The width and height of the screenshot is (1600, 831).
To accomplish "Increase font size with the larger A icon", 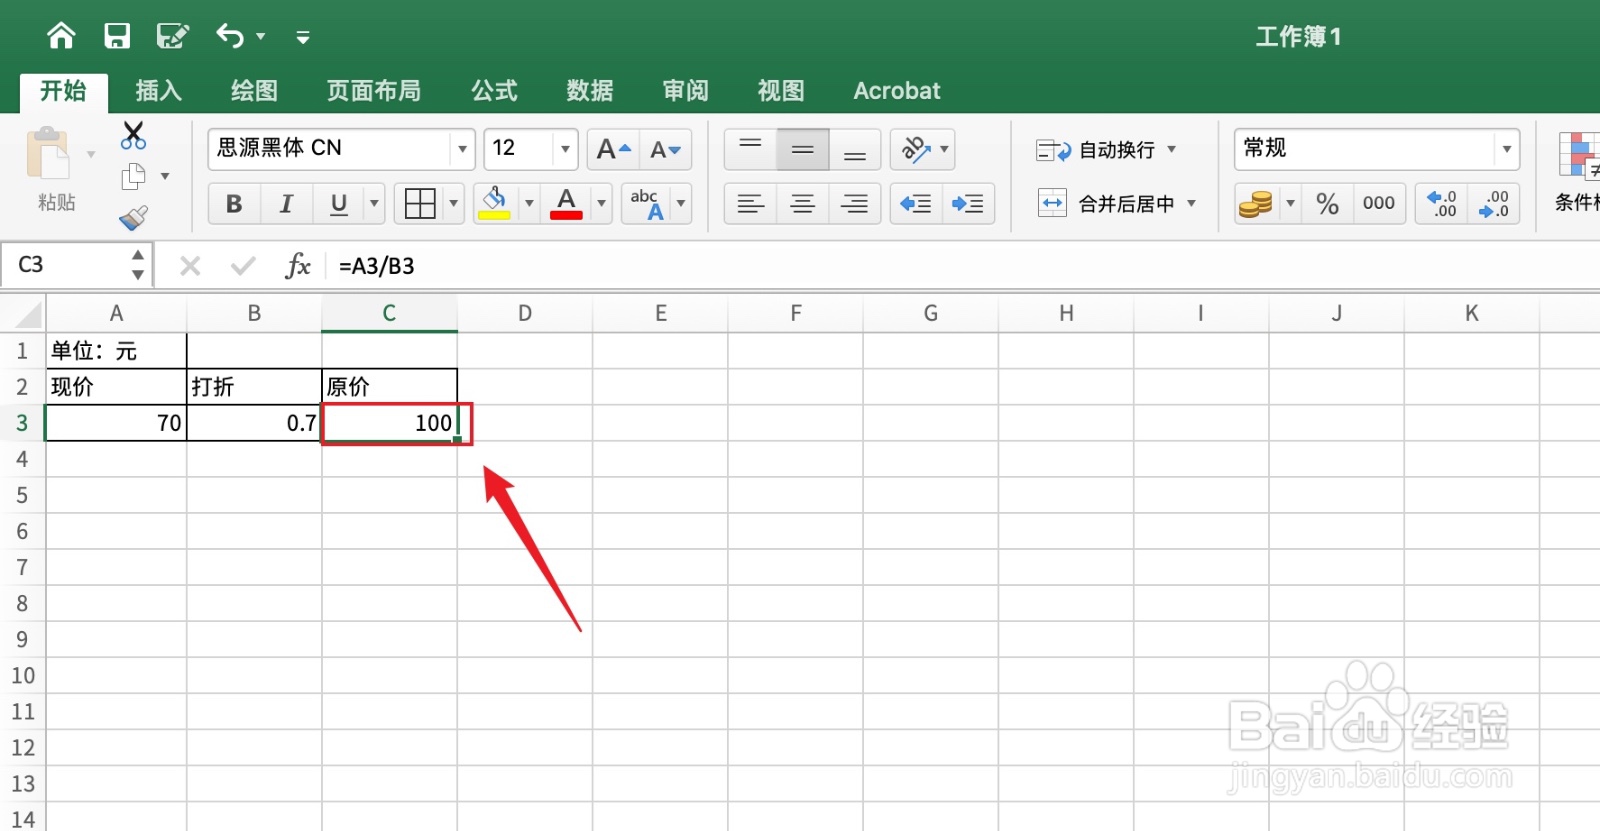I will pos(613,150).
